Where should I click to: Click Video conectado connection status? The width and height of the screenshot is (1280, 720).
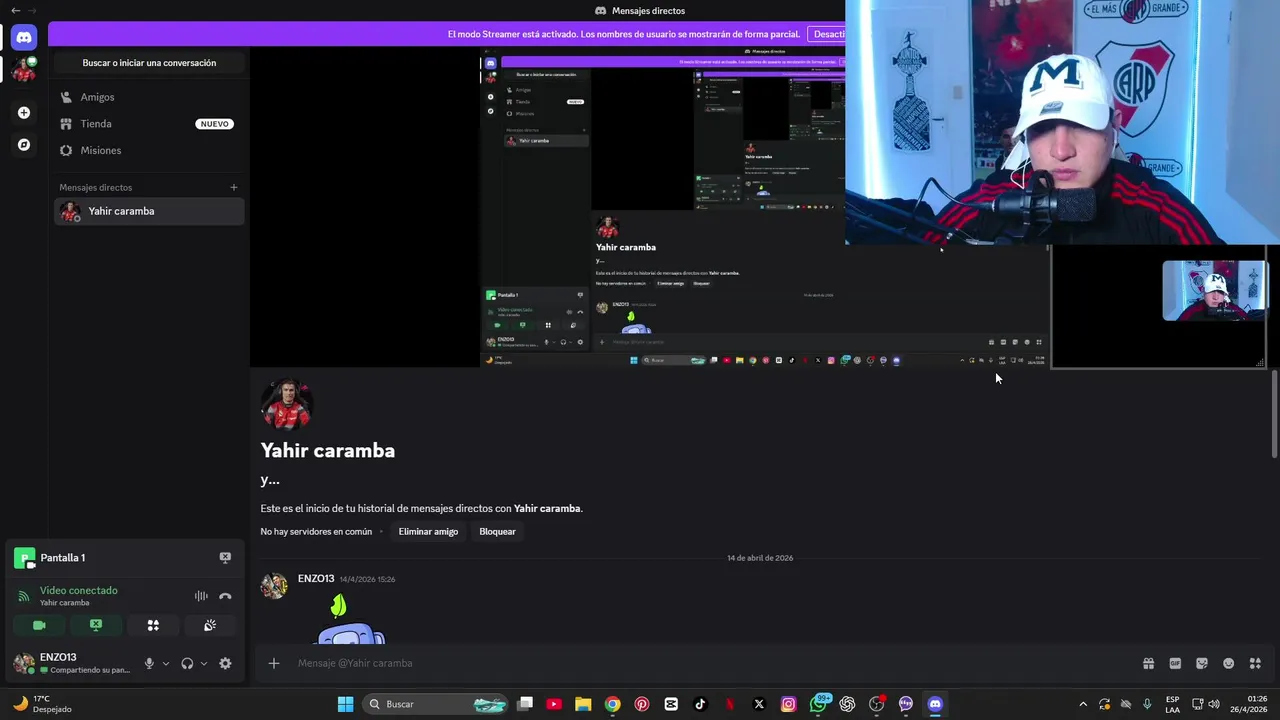78,591
